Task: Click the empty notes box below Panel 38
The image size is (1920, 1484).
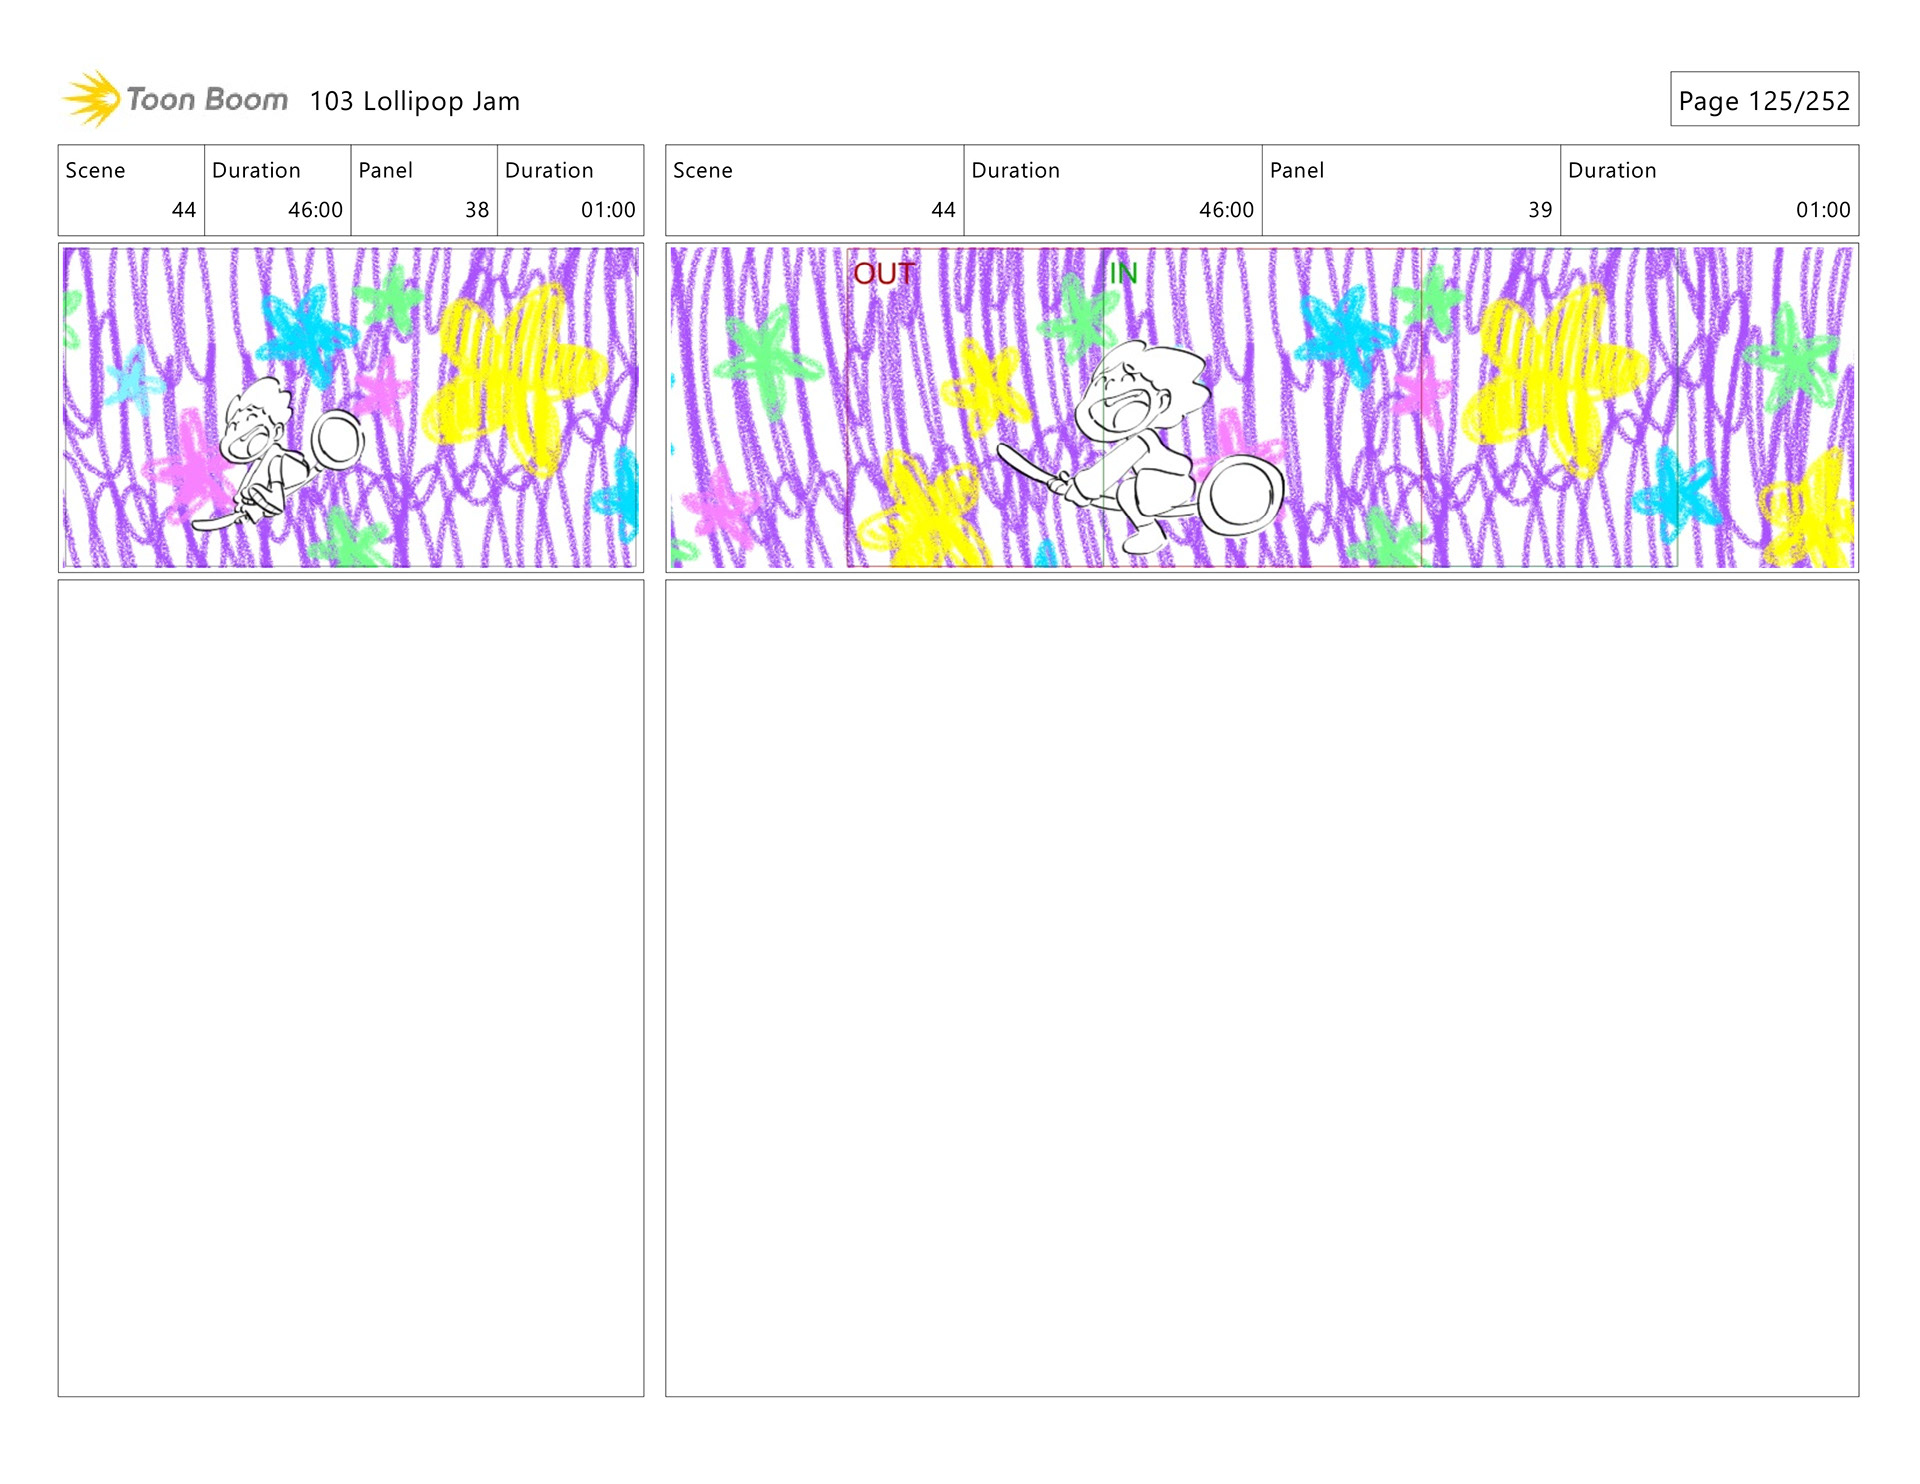Action: (x=350, y=987)
